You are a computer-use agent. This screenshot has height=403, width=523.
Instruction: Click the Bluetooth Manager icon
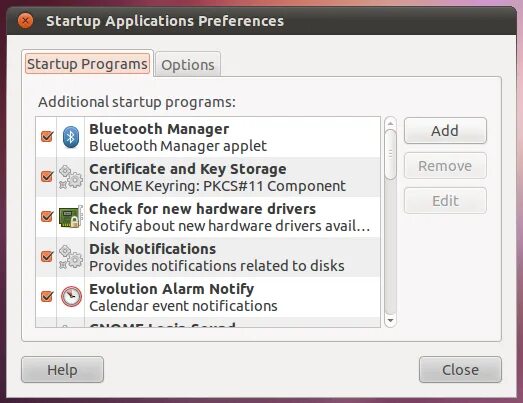[x=71, y=137]
